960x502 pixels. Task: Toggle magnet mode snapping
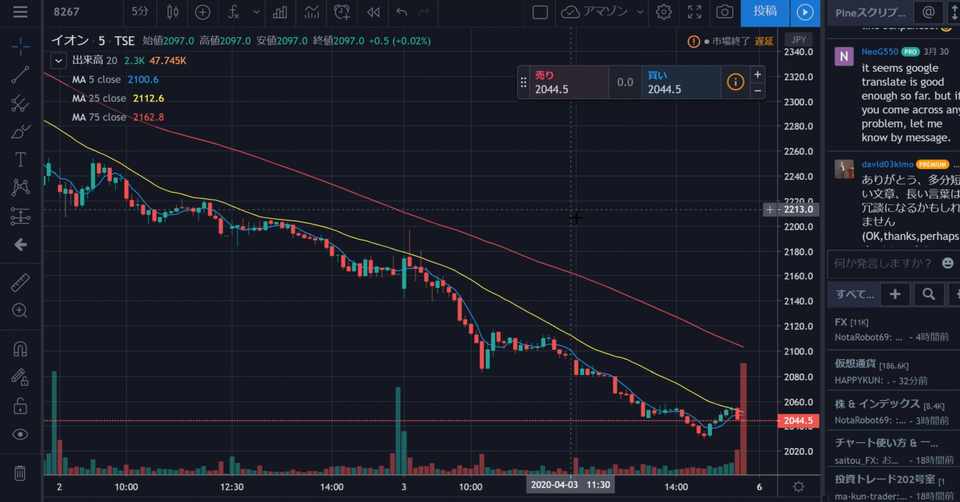(x=20, y=348)
